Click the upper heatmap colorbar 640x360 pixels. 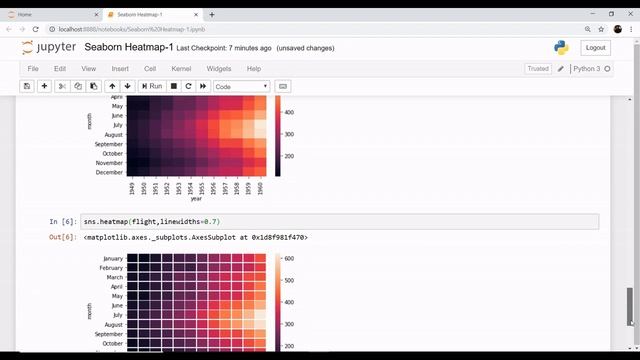[x=278, y=136]
